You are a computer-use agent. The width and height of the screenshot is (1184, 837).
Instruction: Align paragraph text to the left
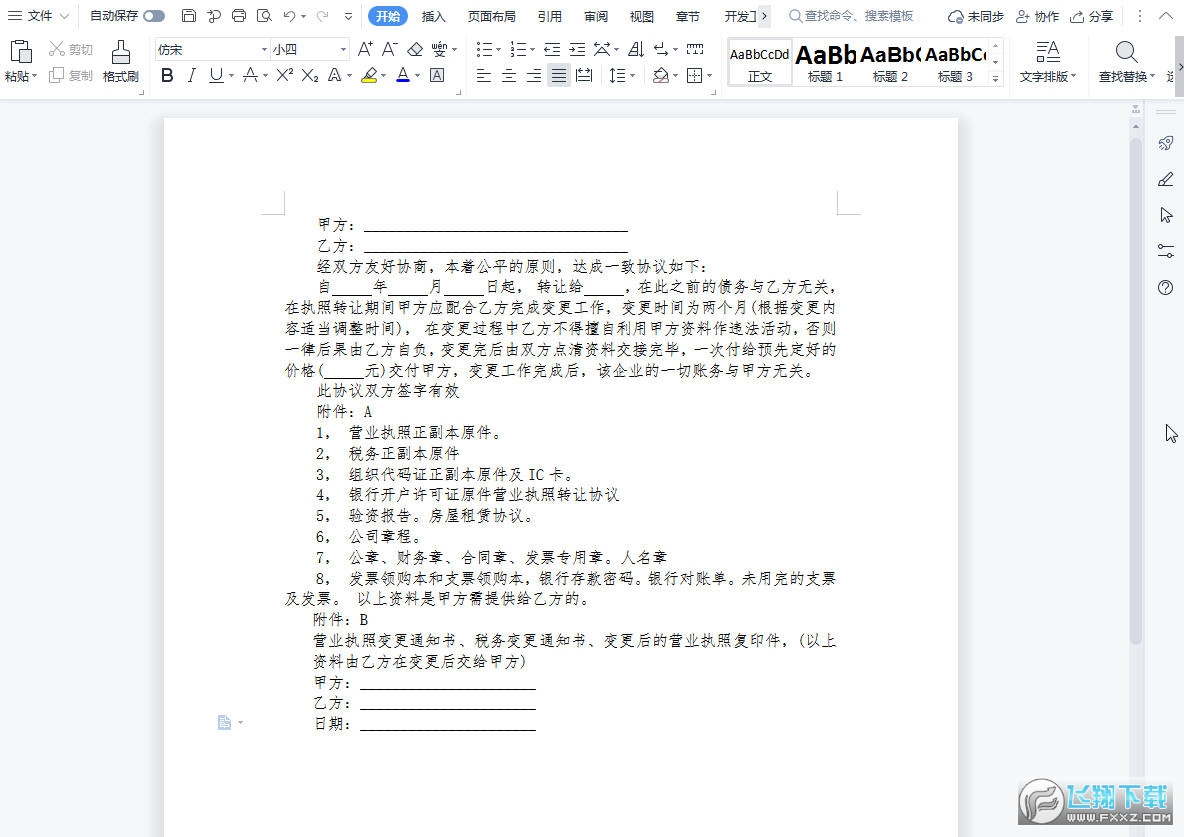point(484,75)
